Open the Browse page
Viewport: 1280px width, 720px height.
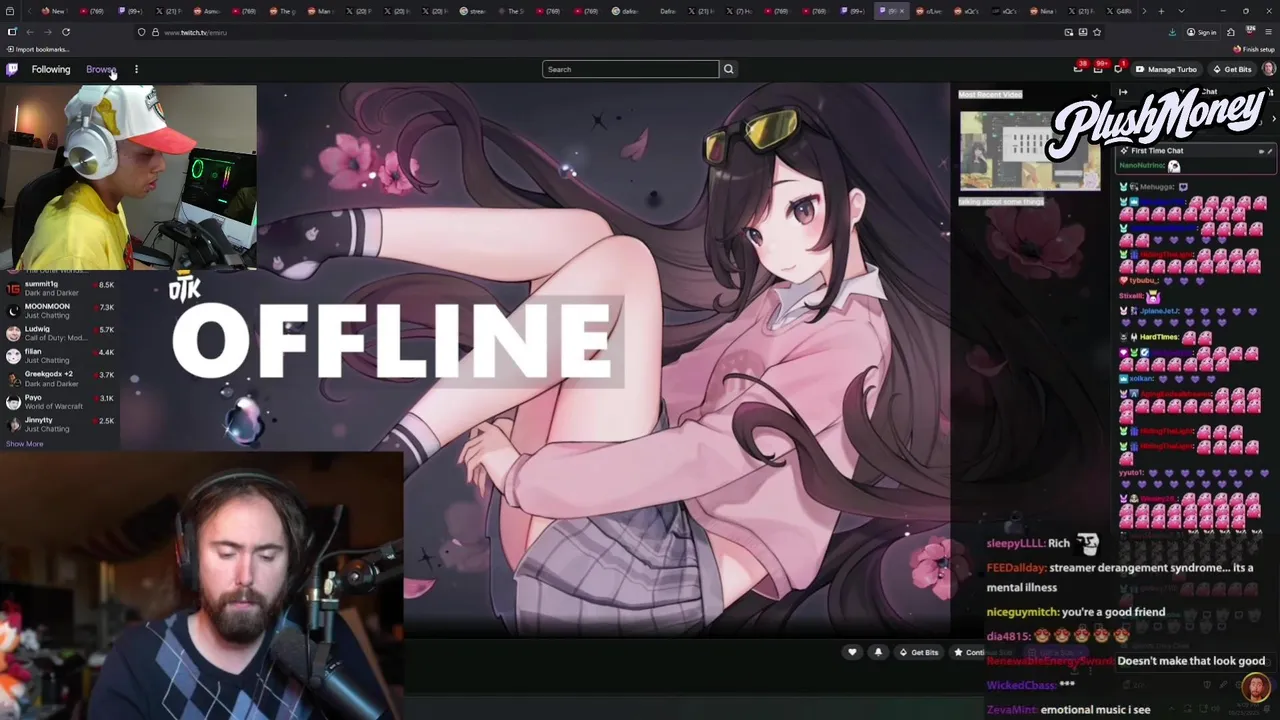click(101, 69)
